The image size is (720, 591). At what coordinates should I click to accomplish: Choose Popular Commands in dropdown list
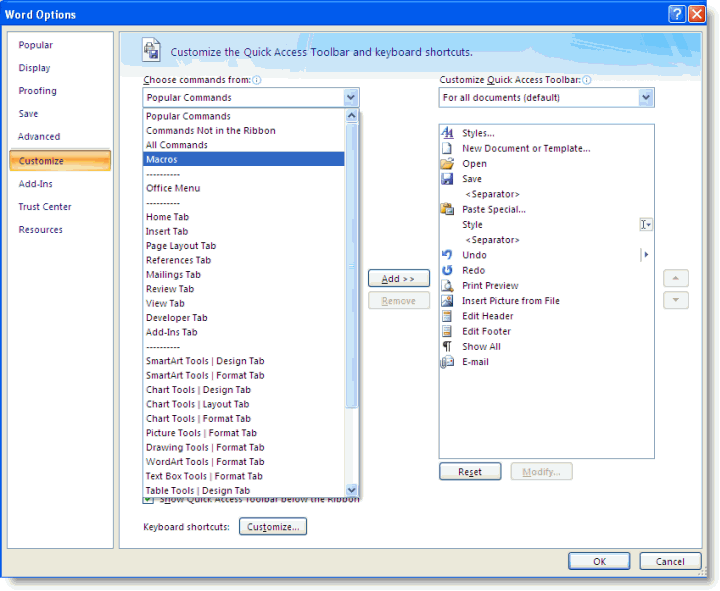(x=244, y=116)
